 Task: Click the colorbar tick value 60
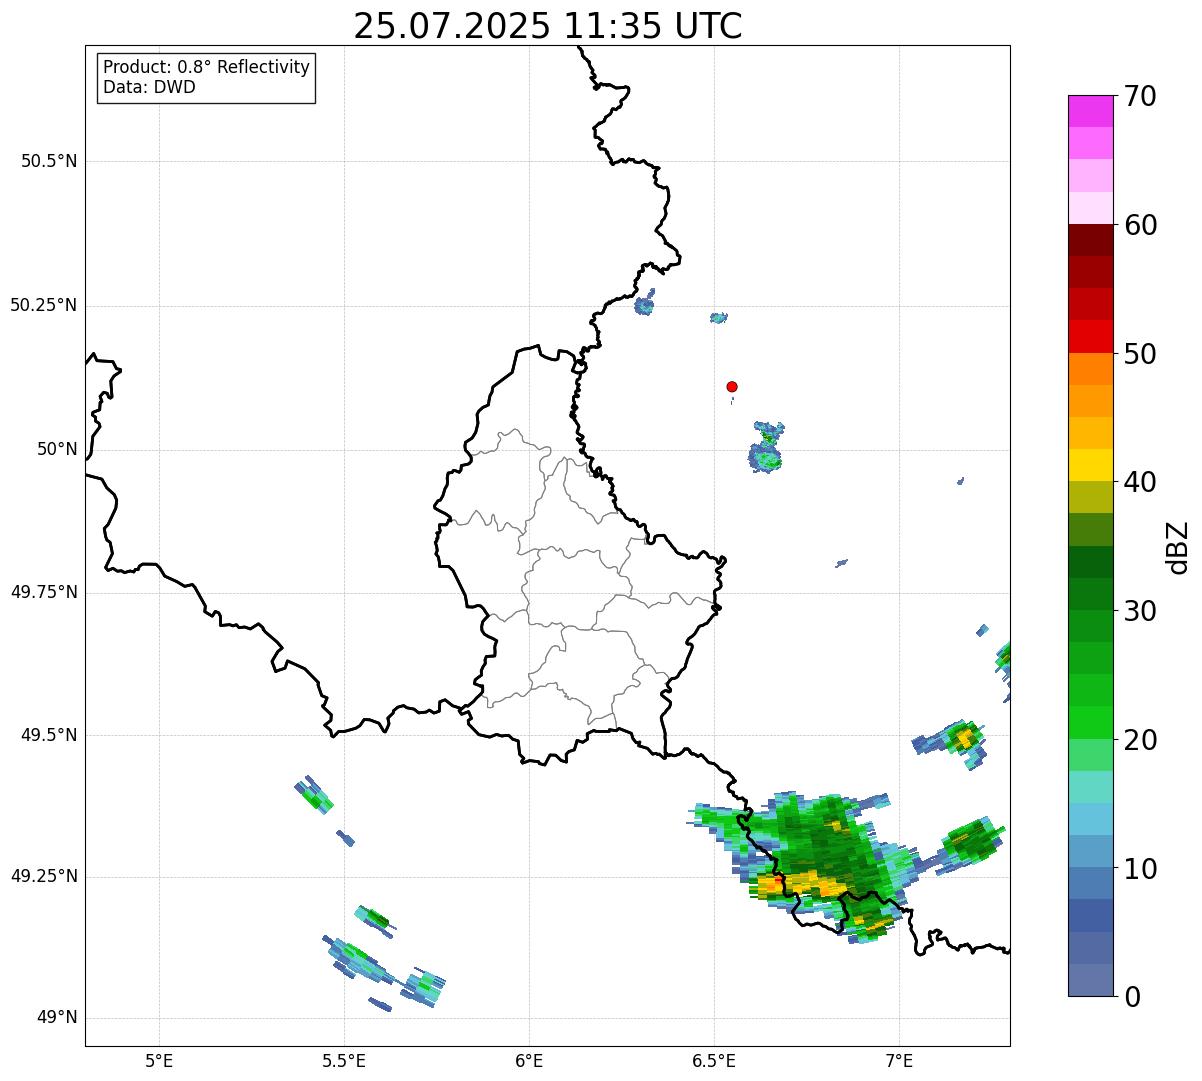(x=1140, y=225)
